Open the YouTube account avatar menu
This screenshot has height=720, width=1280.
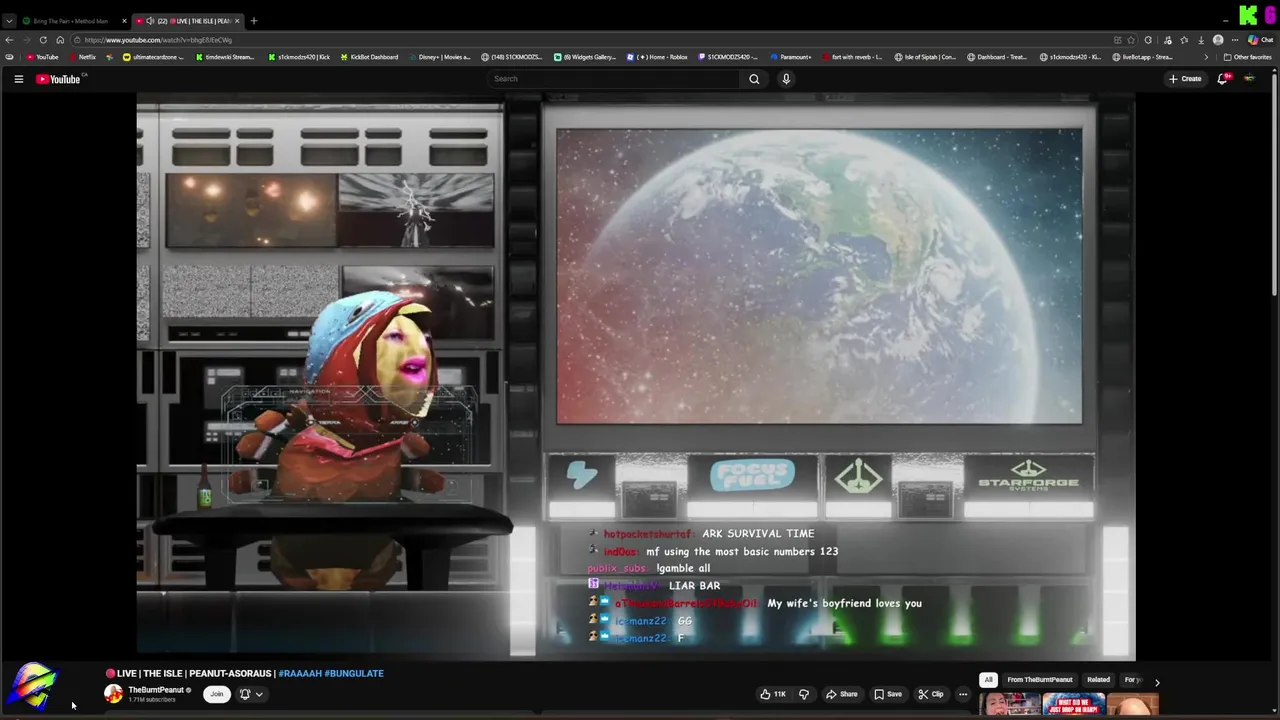pyautogui.click(x=1249, y=79)
